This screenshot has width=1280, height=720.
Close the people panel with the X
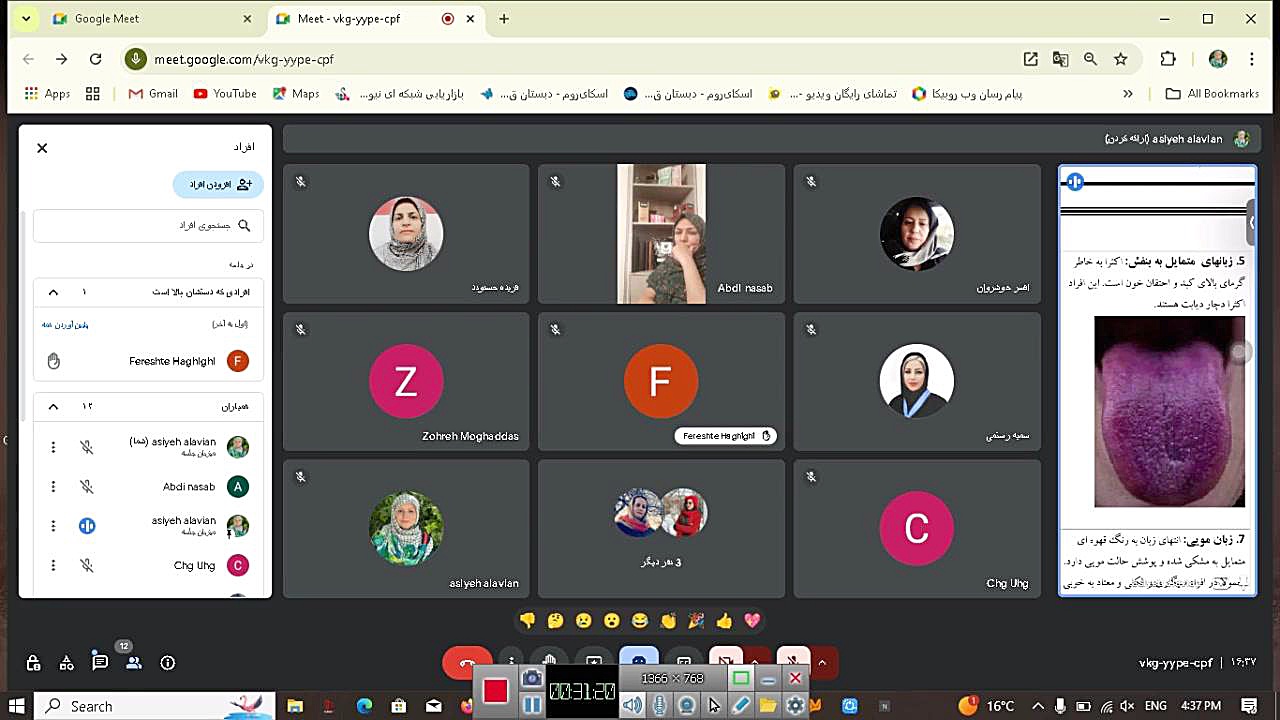pos(42,148)
